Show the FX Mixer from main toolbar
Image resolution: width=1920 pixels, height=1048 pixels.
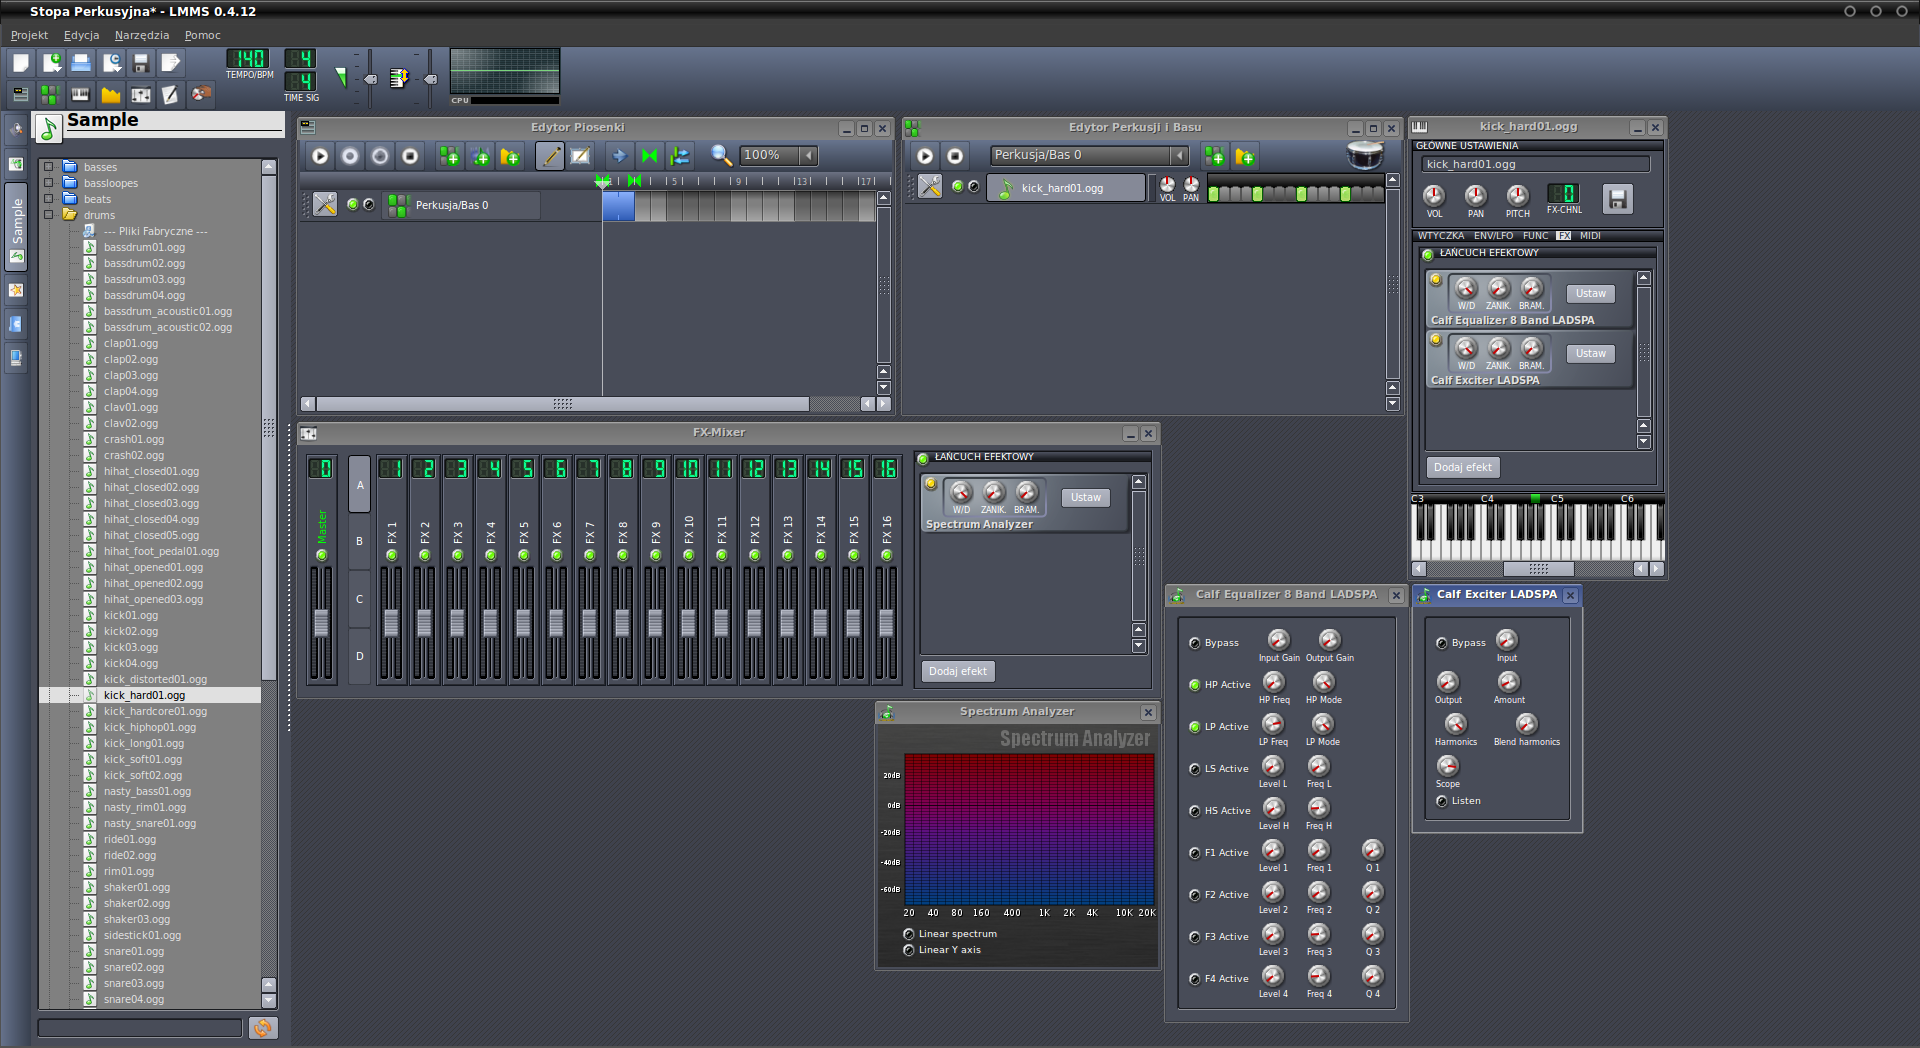coord(141,94)
